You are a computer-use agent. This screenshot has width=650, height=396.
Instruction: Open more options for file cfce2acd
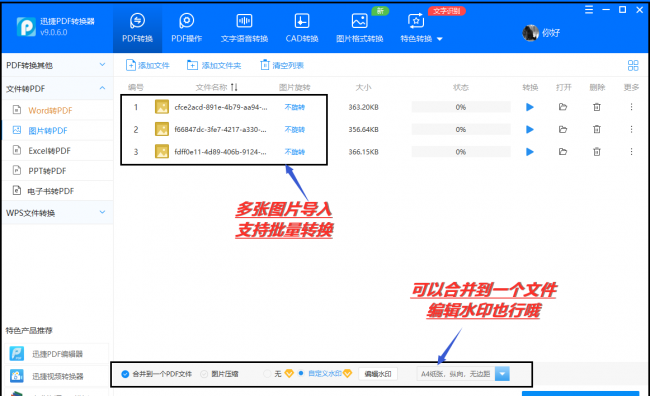[x=631, y=107]
